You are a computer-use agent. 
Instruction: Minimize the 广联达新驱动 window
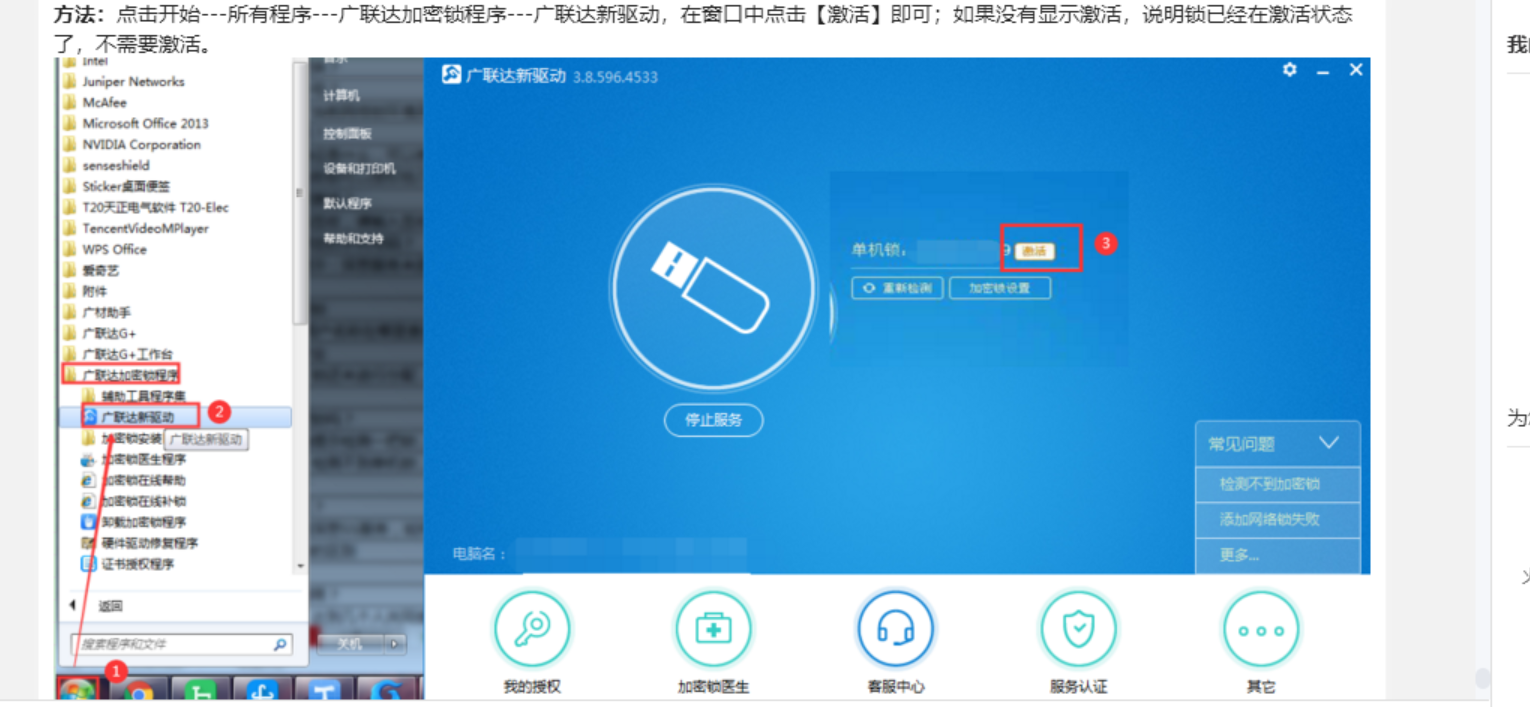[x=1322, y=71]
